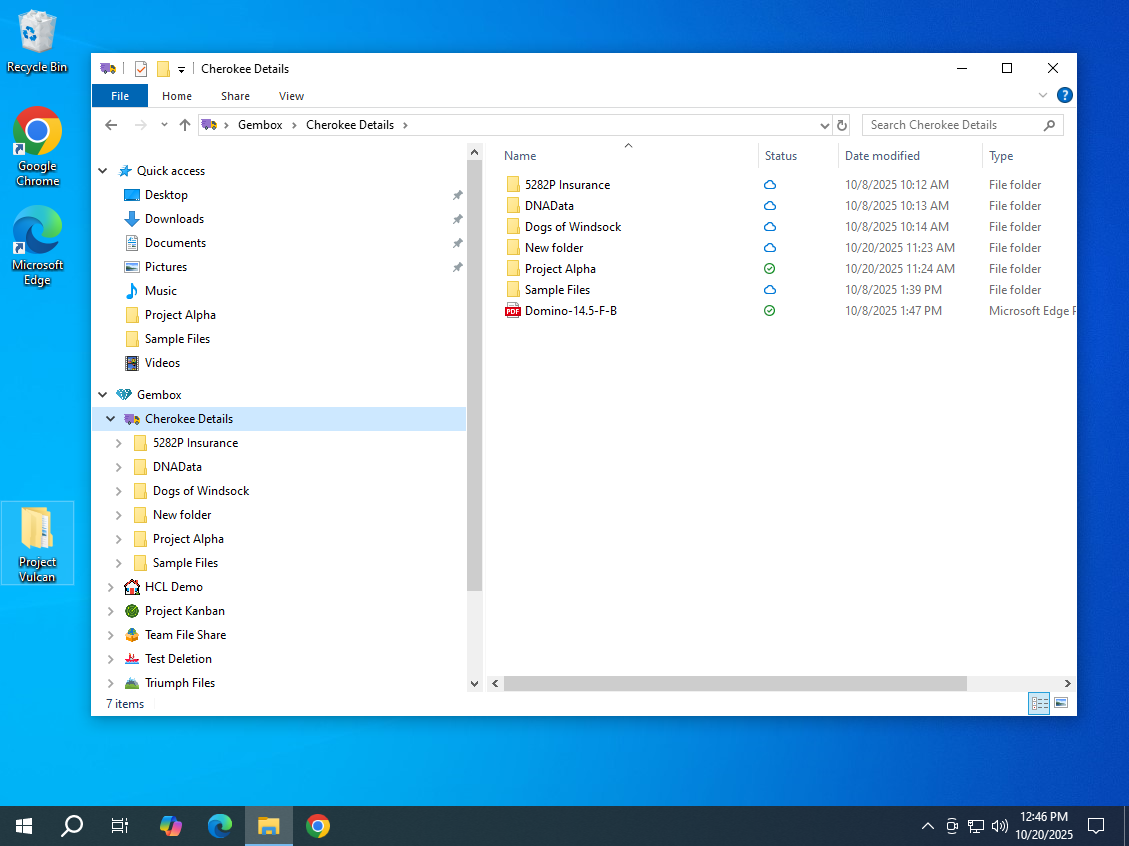
Task: Select the HCL Demo library icon
Action: click(x=132, y=587)
